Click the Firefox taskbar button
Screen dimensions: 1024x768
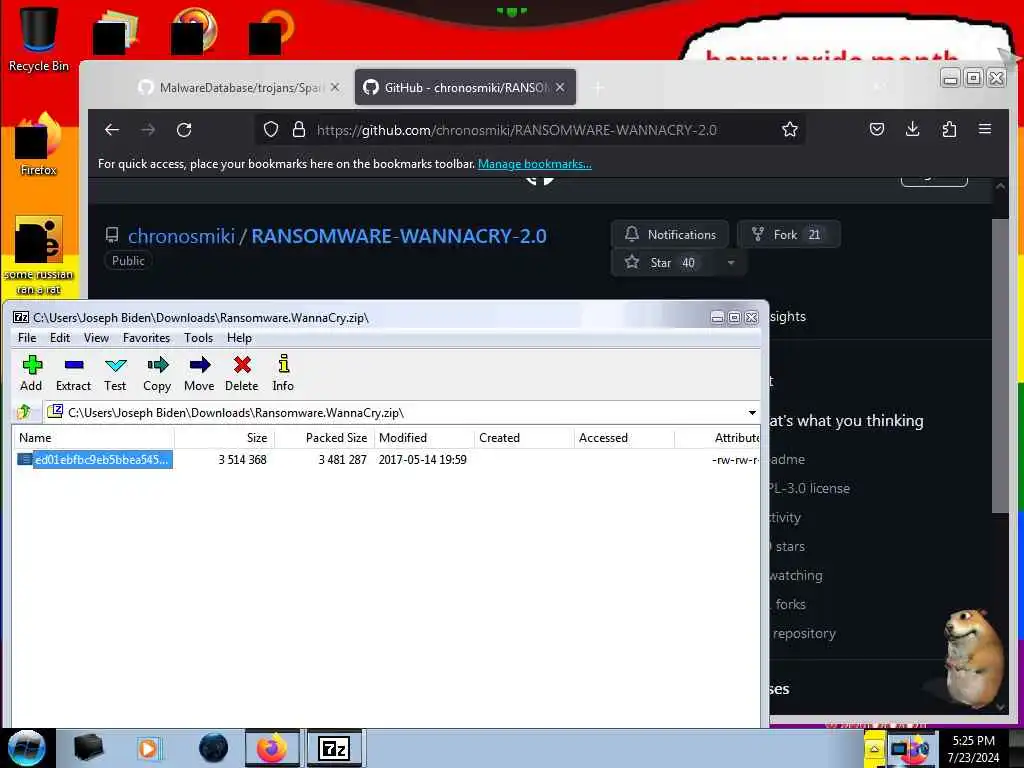click(272, 748)
